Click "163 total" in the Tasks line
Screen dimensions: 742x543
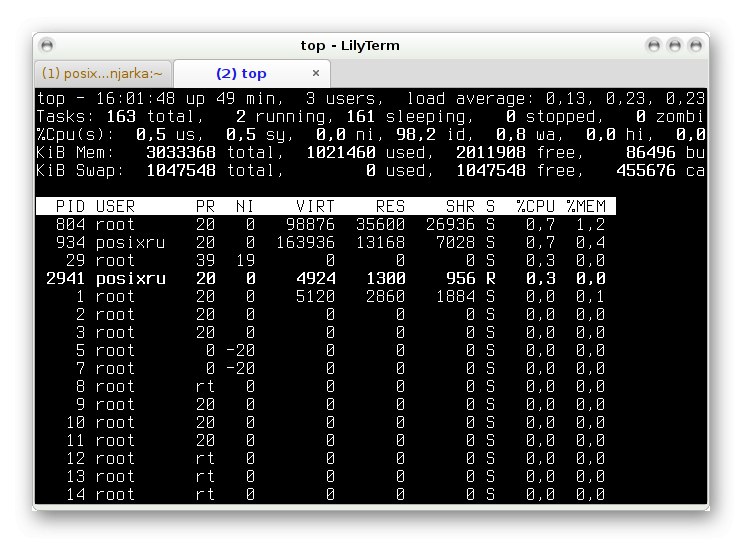point(150,116)
